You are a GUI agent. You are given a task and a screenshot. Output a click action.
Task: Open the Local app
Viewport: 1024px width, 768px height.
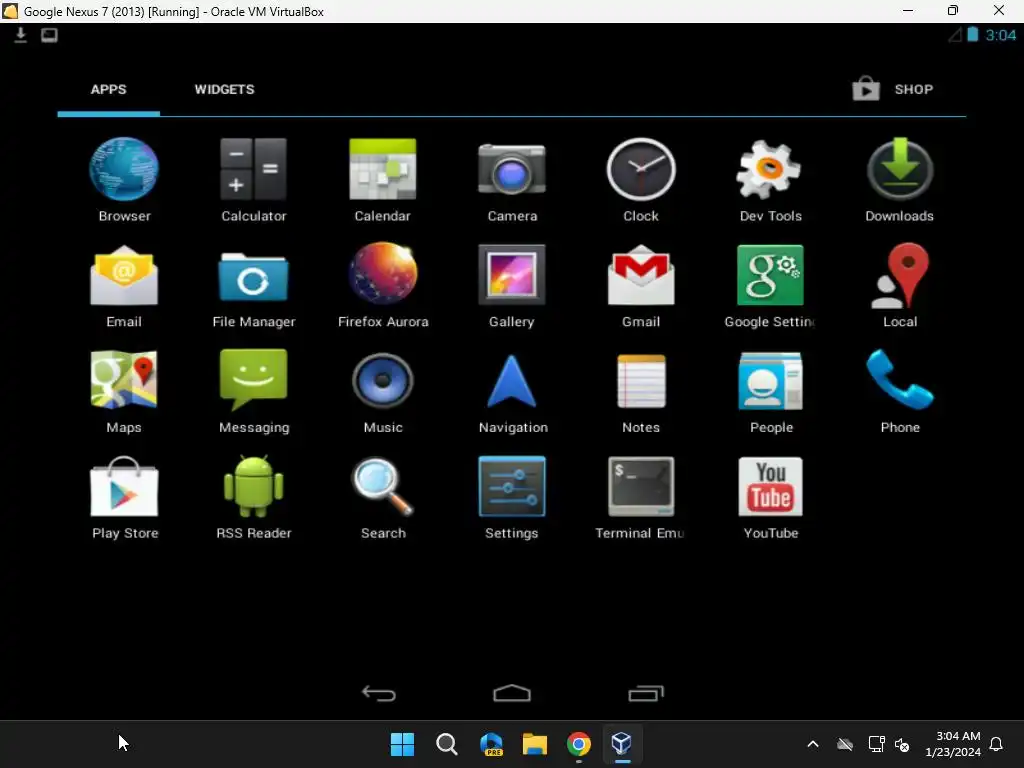click(x=899, y=285)
